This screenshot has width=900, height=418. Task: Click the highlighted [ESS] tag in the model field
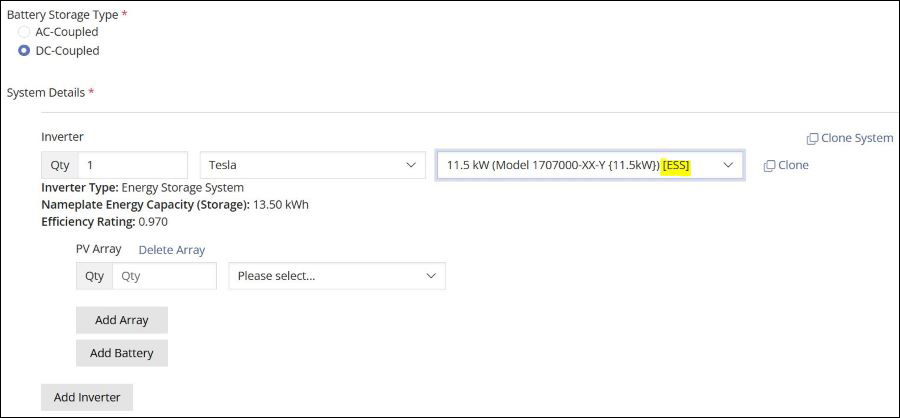pos(676,165)
